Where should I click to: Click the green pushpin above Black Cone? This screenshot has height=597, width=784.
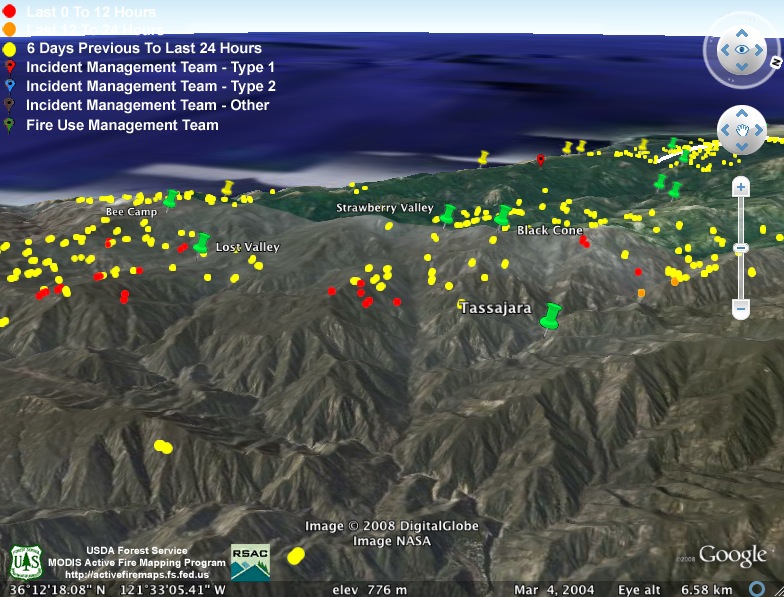point(503,215)
